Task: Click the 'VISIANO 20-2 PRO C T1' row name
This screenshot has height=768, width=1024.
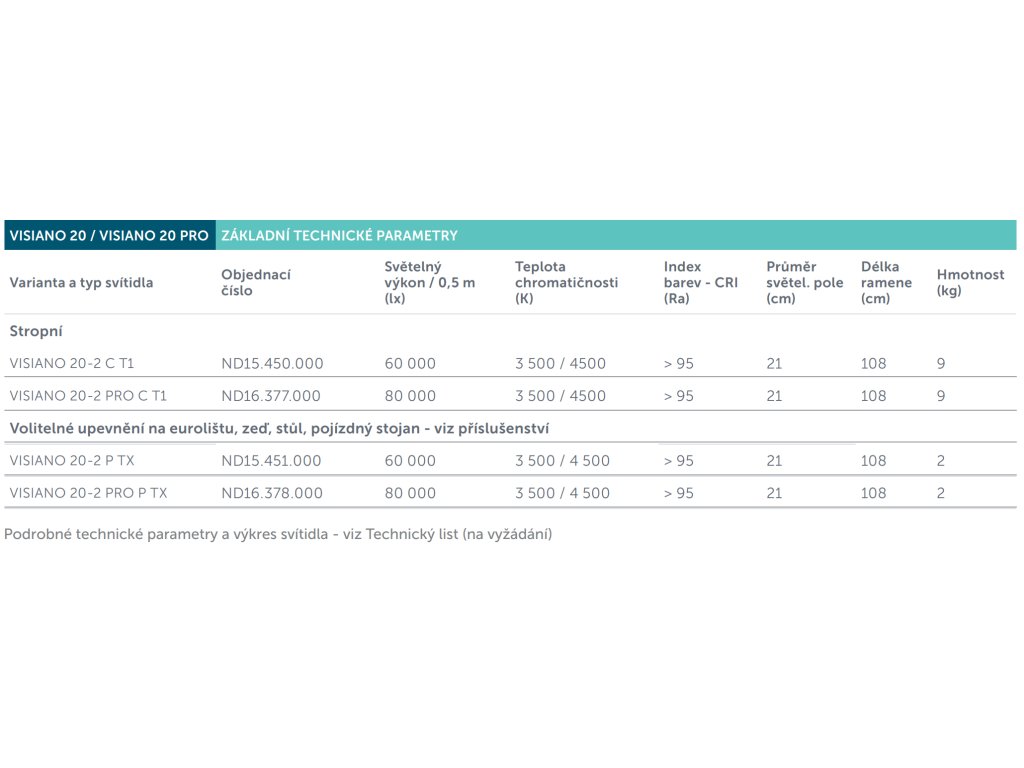Action: [88, 396]
